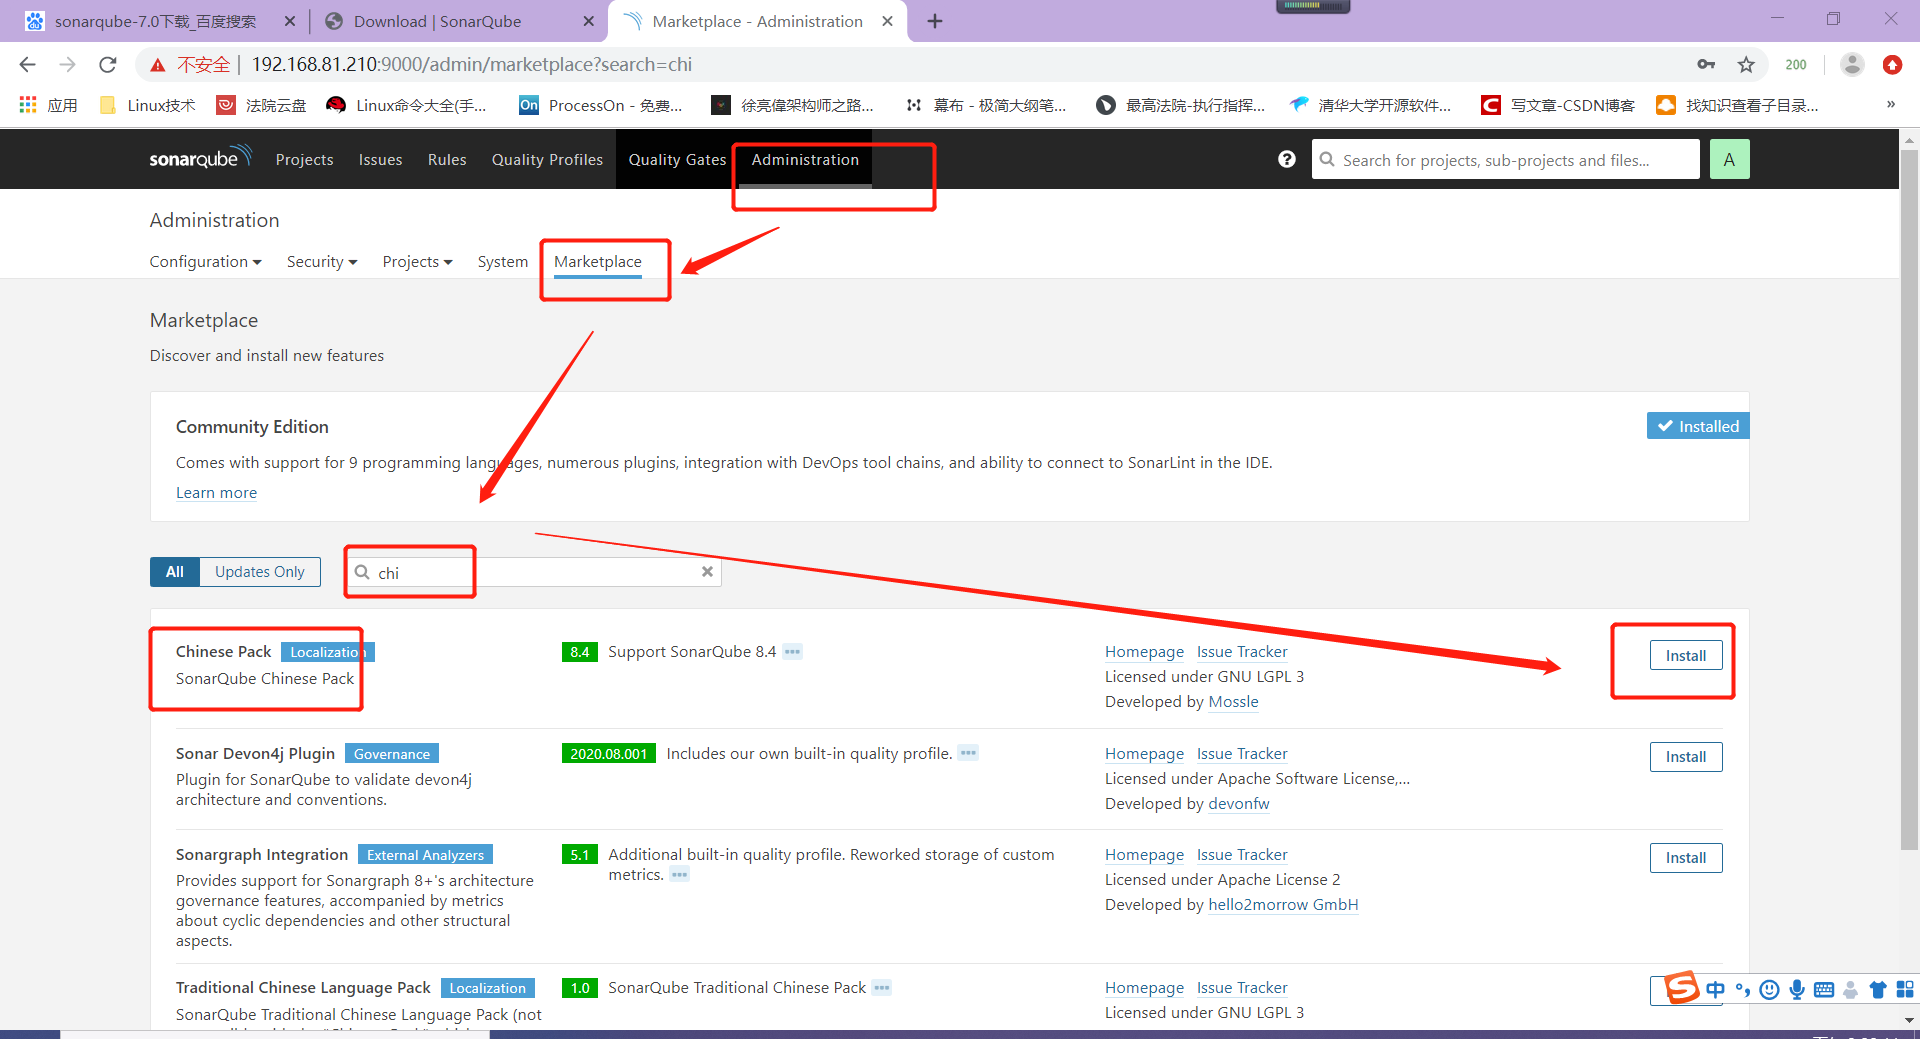Screen dimensions: 1920x1039
Task: Click the Sogou input method S icon
Action: 1682,988
